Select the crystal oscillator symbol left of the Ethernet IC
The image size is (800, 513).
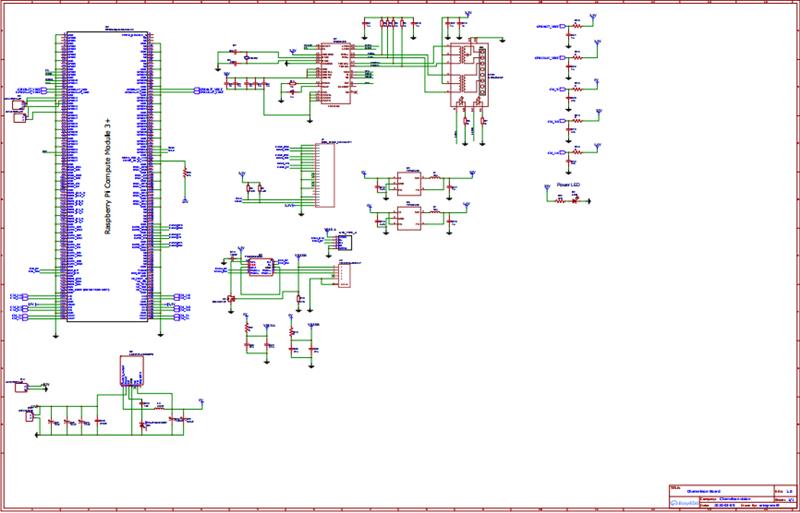(x=247, y=59)
